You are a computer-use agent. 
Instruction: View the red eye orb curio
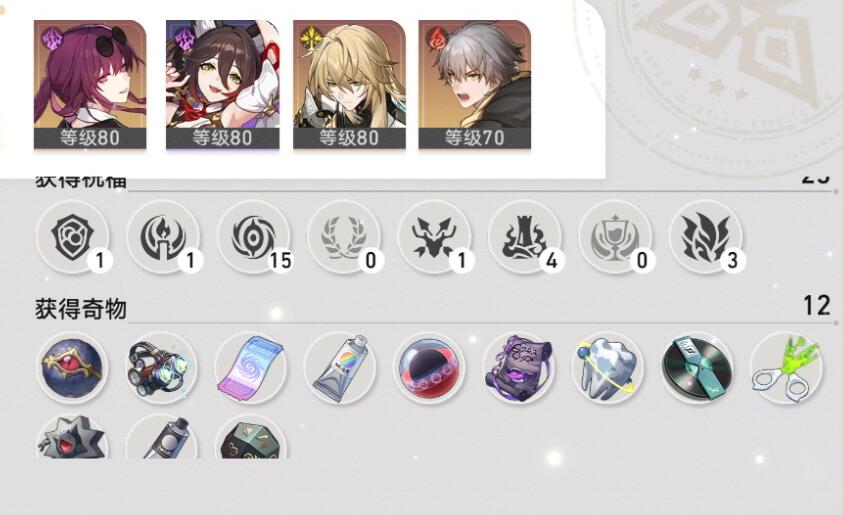tap(73, 368)
